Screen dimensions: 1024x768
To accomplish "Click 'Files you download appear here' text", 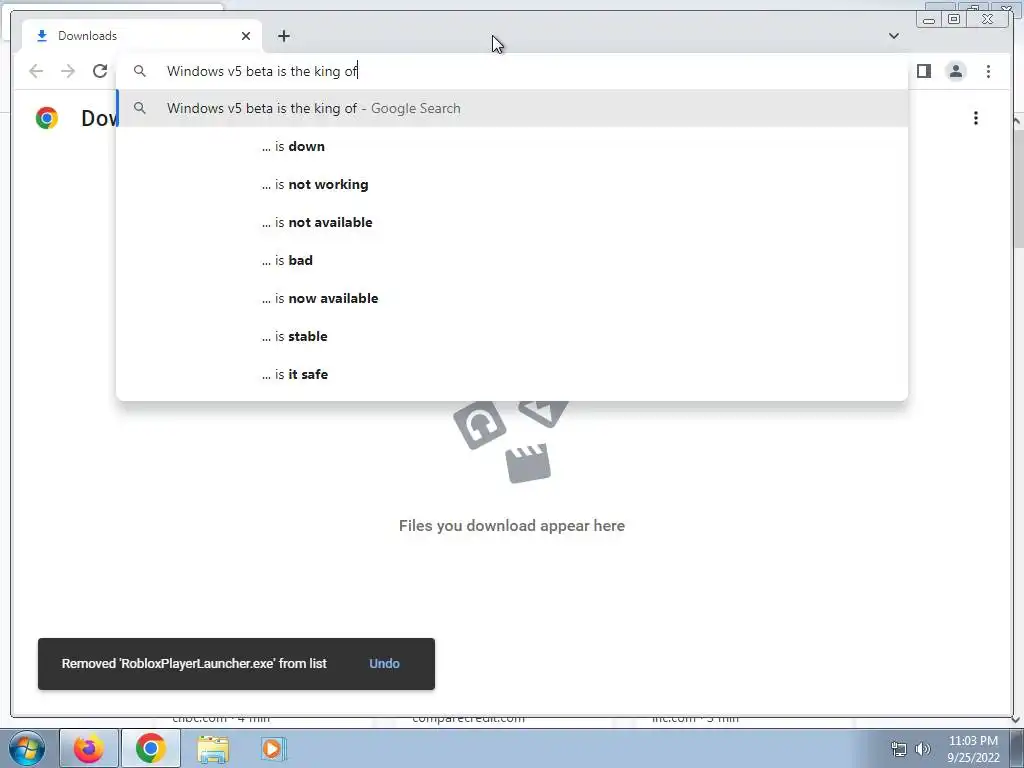I will tap(512, 526).
